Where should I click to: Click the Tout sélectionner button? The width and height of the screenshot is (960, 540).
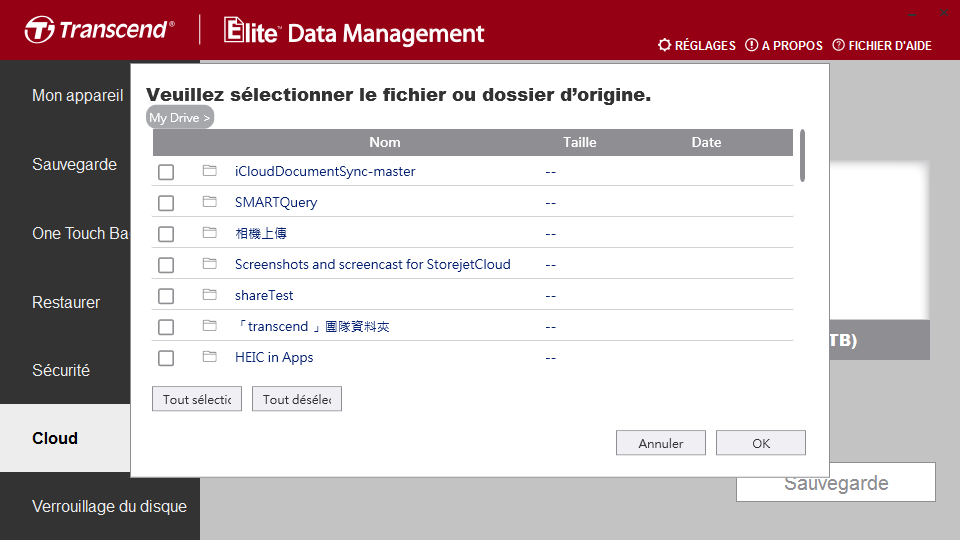[197, 399]
